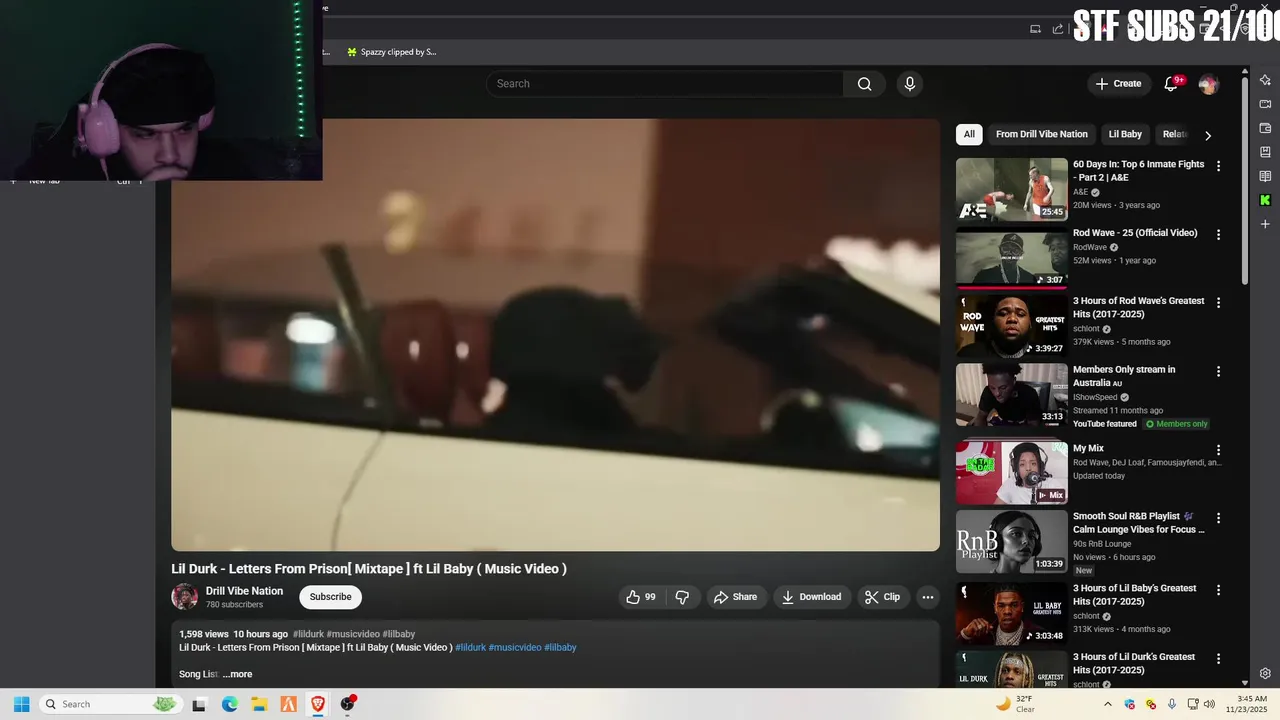This screenshot has width=1280, height=720.
Task: Open Smooth Soul R&B Playlist thumbnail
Action: point(1011,542)
